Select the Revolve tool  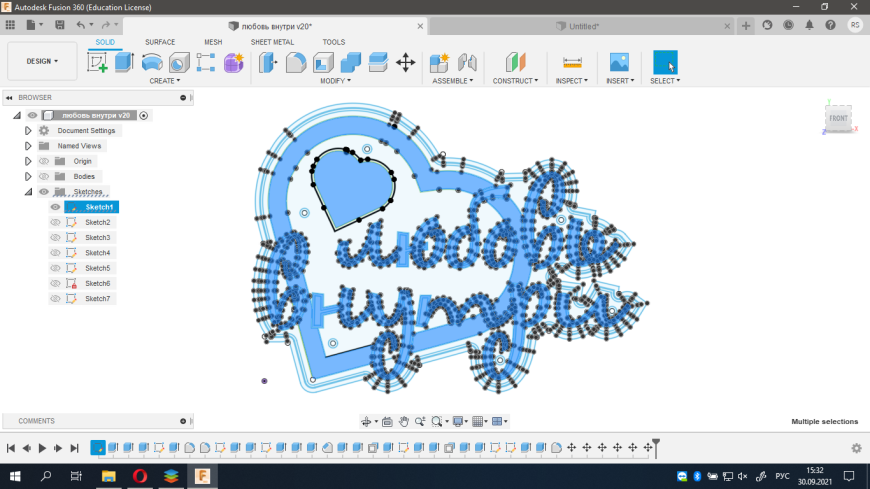(x=151, y=62)
